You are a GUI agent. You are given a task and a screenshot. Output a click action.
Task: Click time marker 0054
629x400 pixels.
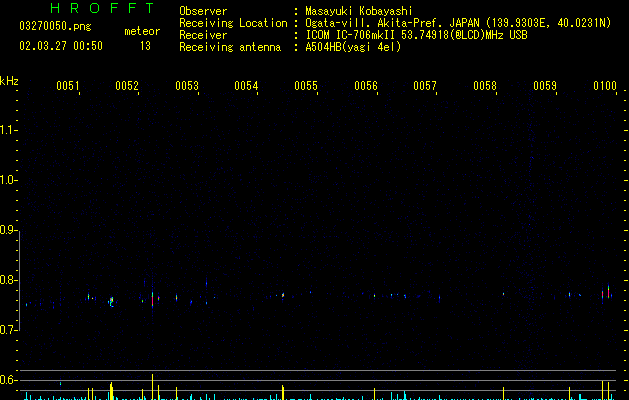[246, 86]
